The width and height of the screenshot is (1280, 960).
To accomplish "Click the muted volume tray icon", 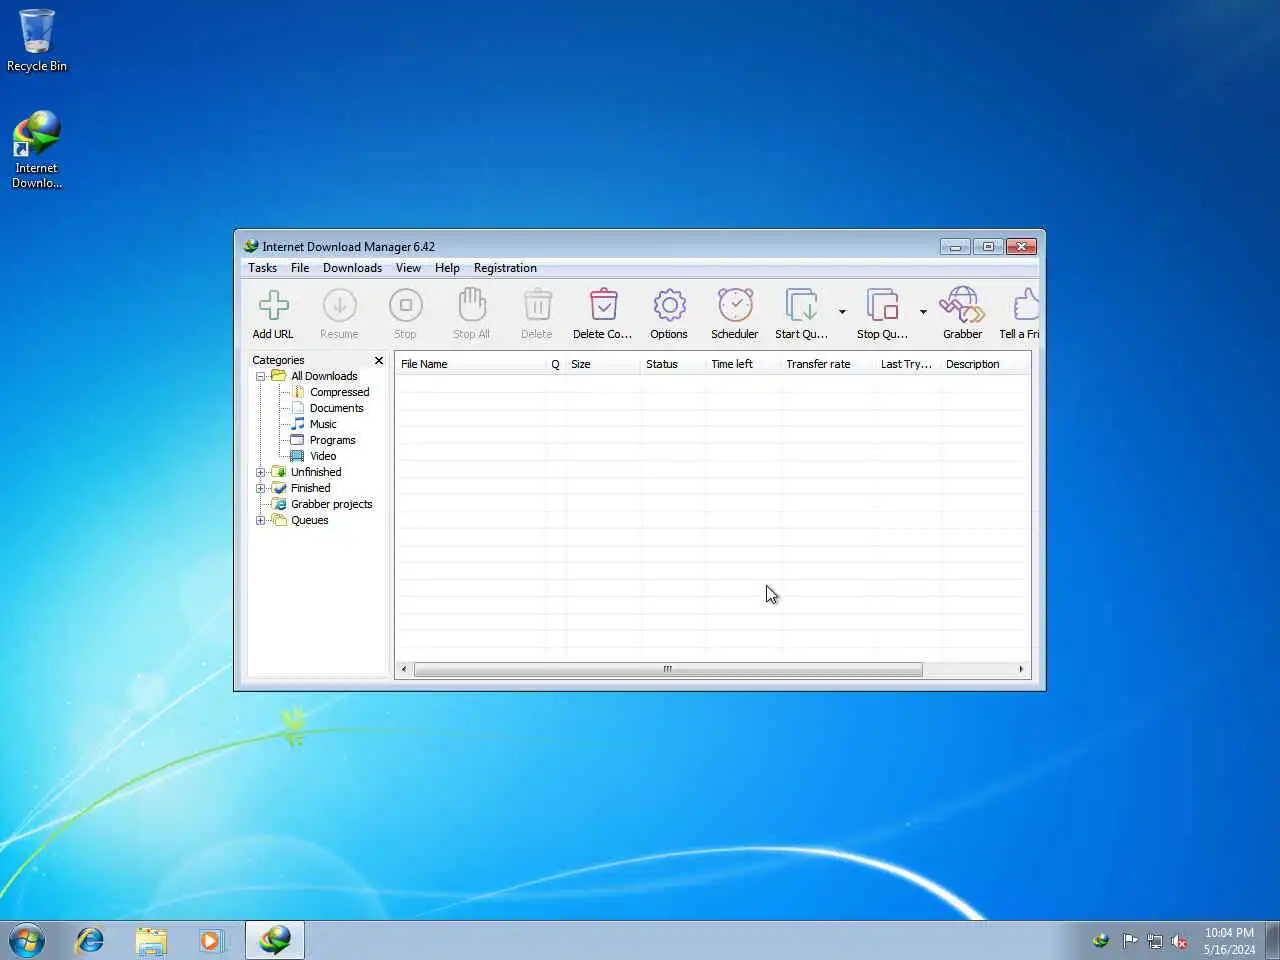I will [x=1180, y=940].
